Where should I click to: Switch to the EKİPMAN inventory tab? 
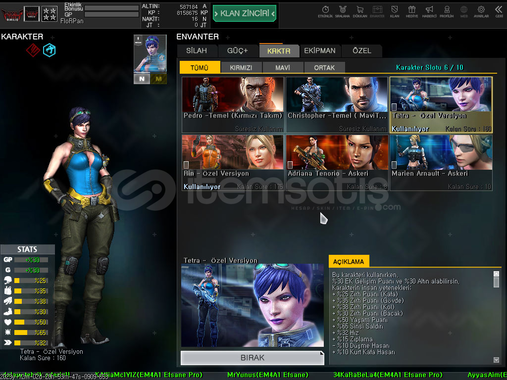(320, 51)
